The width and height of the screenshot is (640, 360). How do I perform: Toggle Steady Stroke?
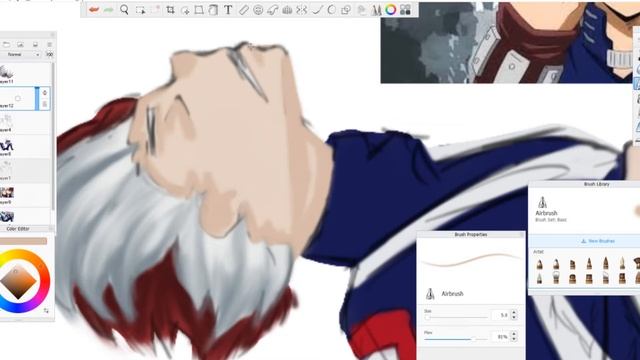point(317,10)
